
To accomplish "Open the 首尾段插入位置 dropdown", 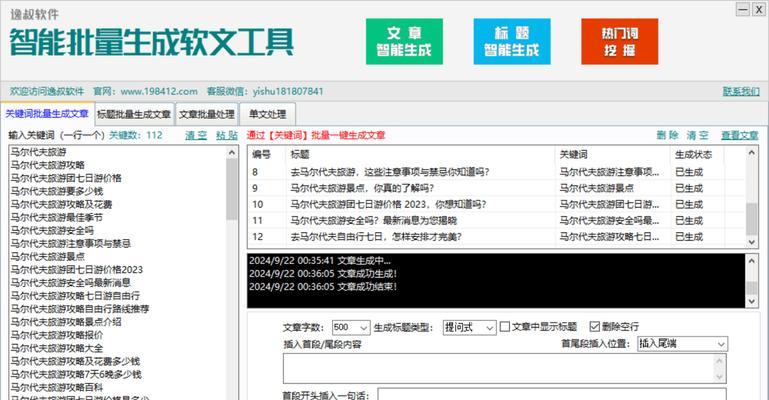I will pyautogui.click(x=682, y=344).
